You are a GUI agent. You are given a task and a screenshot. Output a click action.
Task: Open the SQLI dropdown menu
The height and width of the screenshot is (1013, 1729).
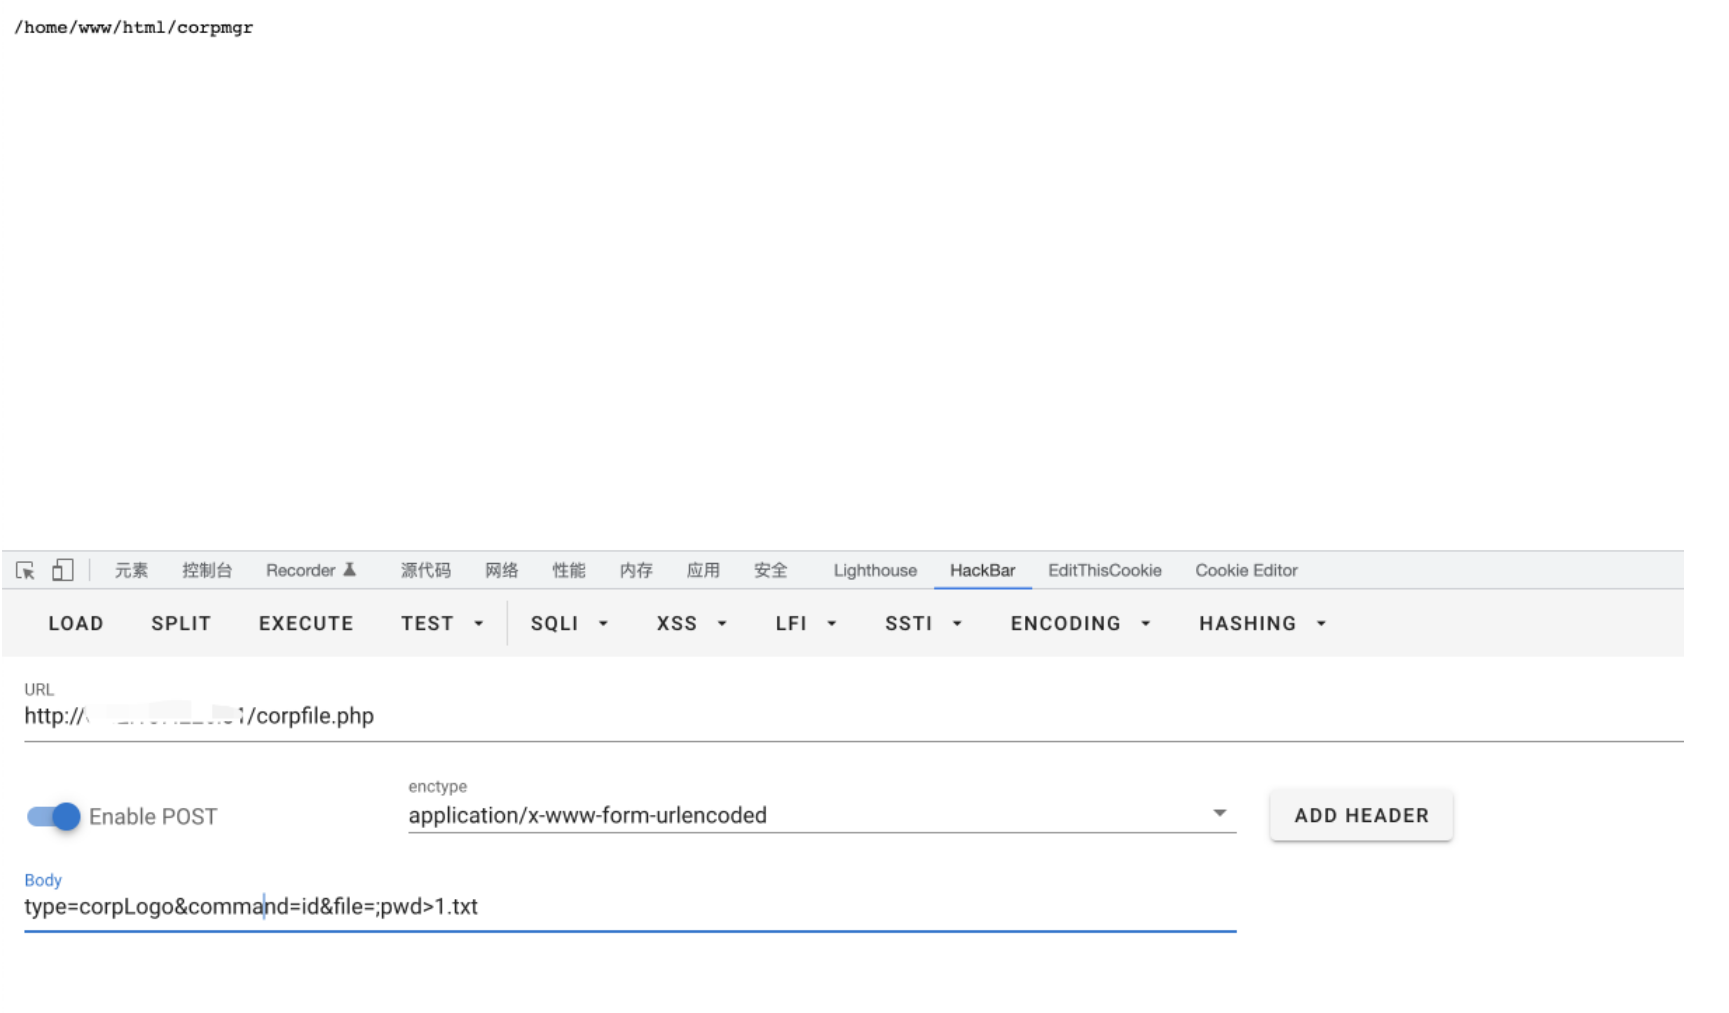click(x=568, y=623)
